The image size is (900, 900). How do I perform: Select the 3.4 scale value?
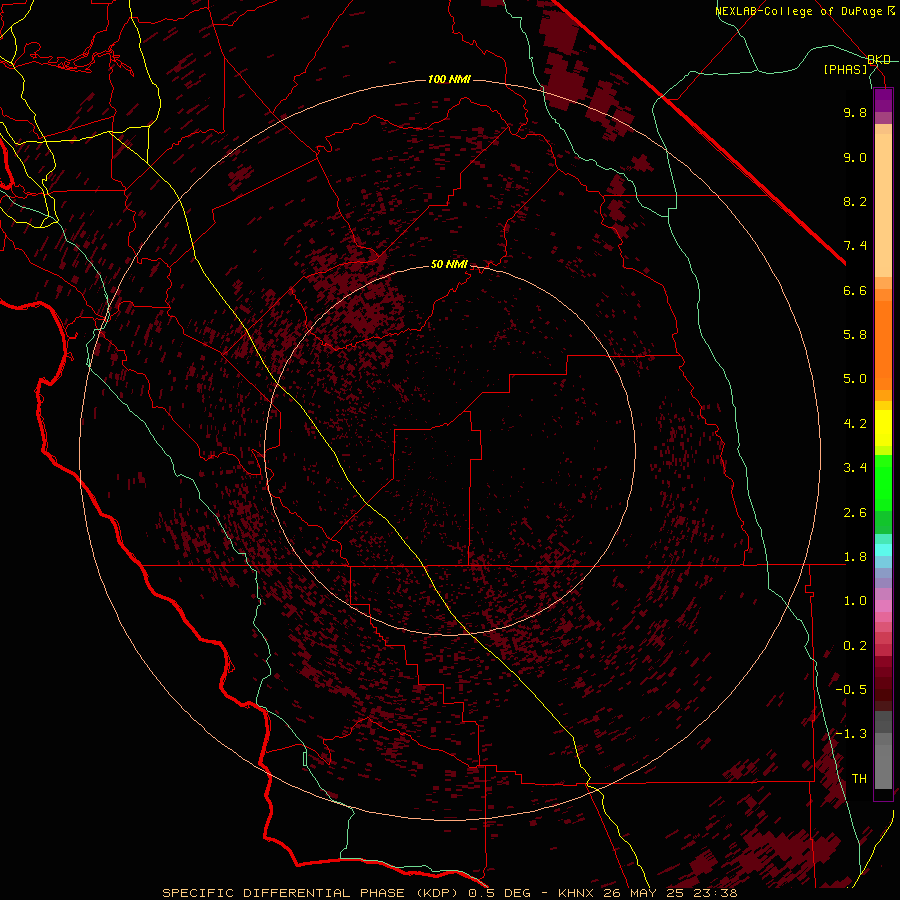coord(855,468)
